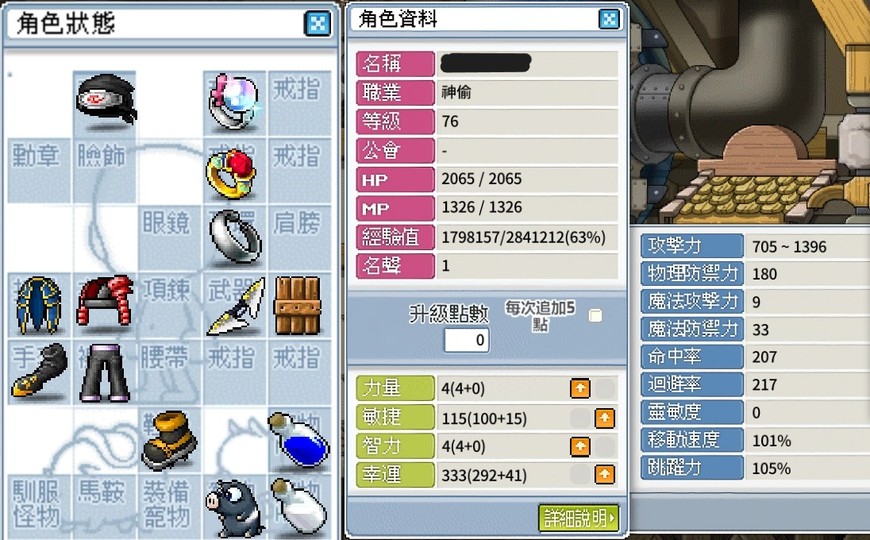Click the black pig pet icon

(x=233, y=509)
